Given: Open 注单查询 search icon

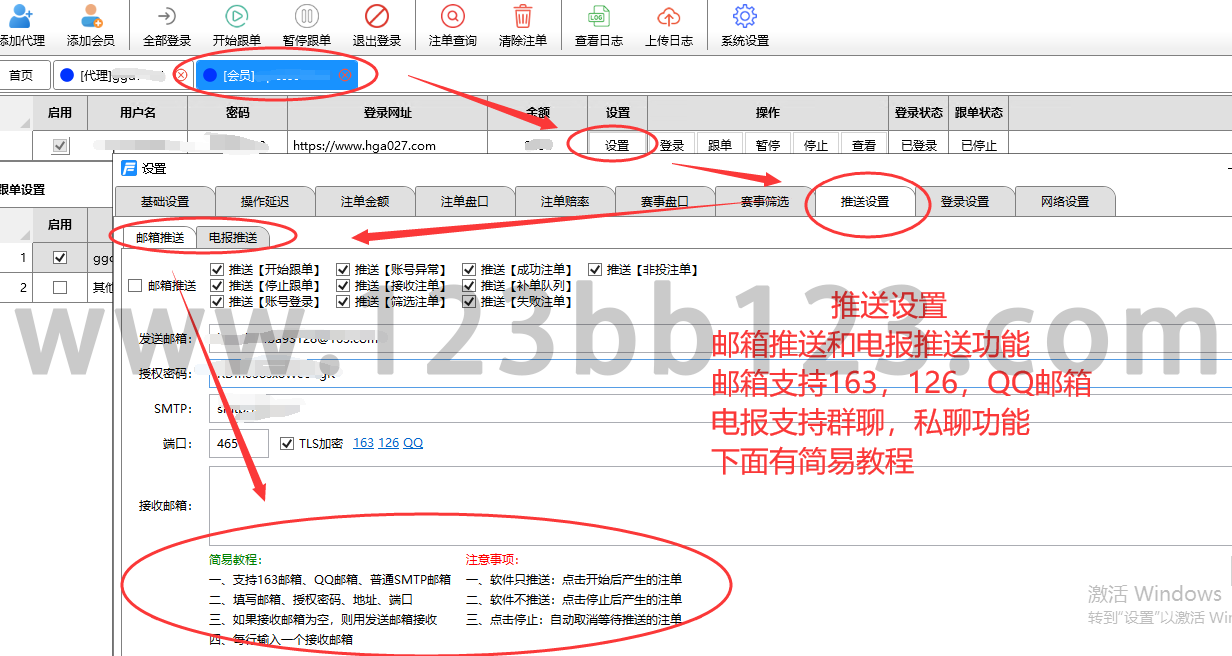Looking at the screenshot, I should (453, 17).
